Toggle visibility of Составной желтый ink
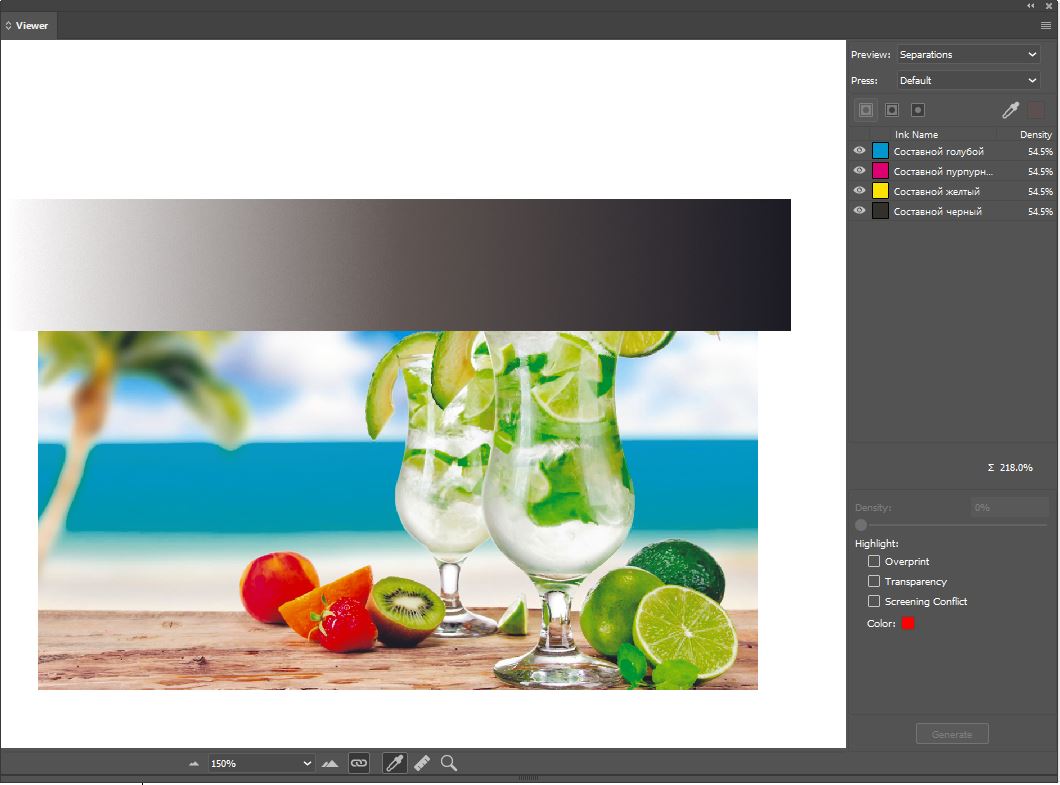This screenshot has height=785, width=1060. click(x=859, y=191)
